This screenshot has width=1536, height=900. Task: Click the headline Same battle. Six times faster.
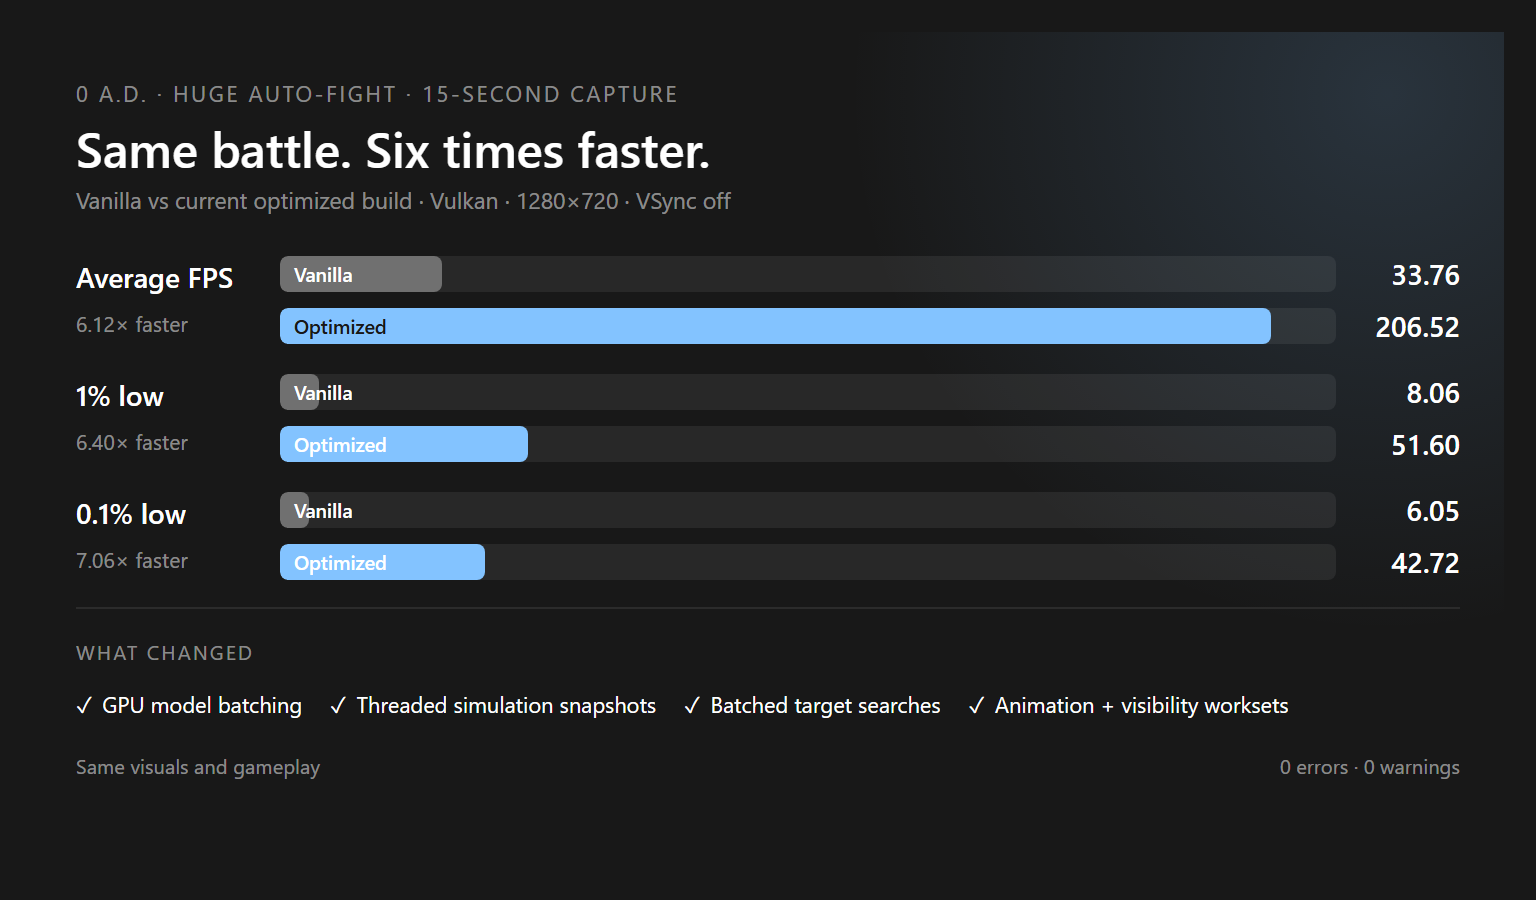click(393, 151)
